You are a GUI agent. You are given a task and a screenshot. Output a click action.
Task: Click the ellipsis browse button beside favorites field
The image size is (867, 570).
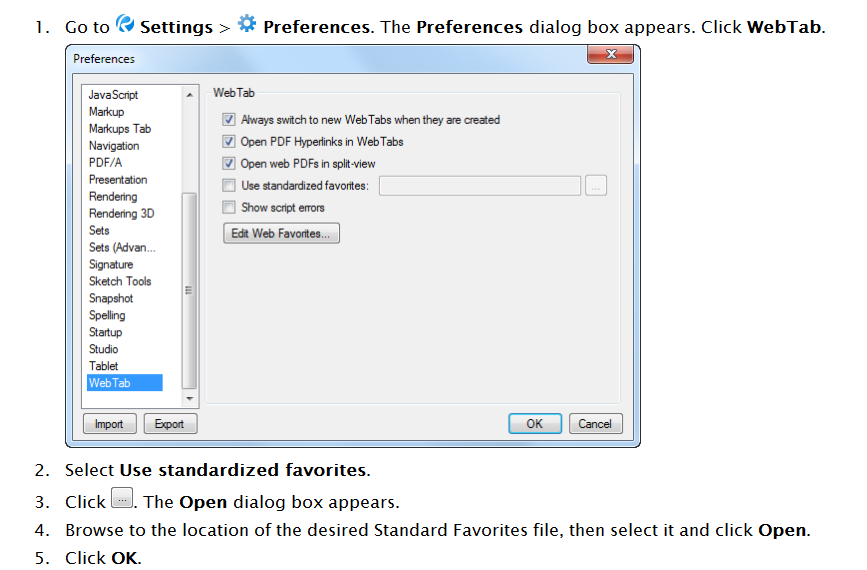pyautogui.click(x=596, y=186)
